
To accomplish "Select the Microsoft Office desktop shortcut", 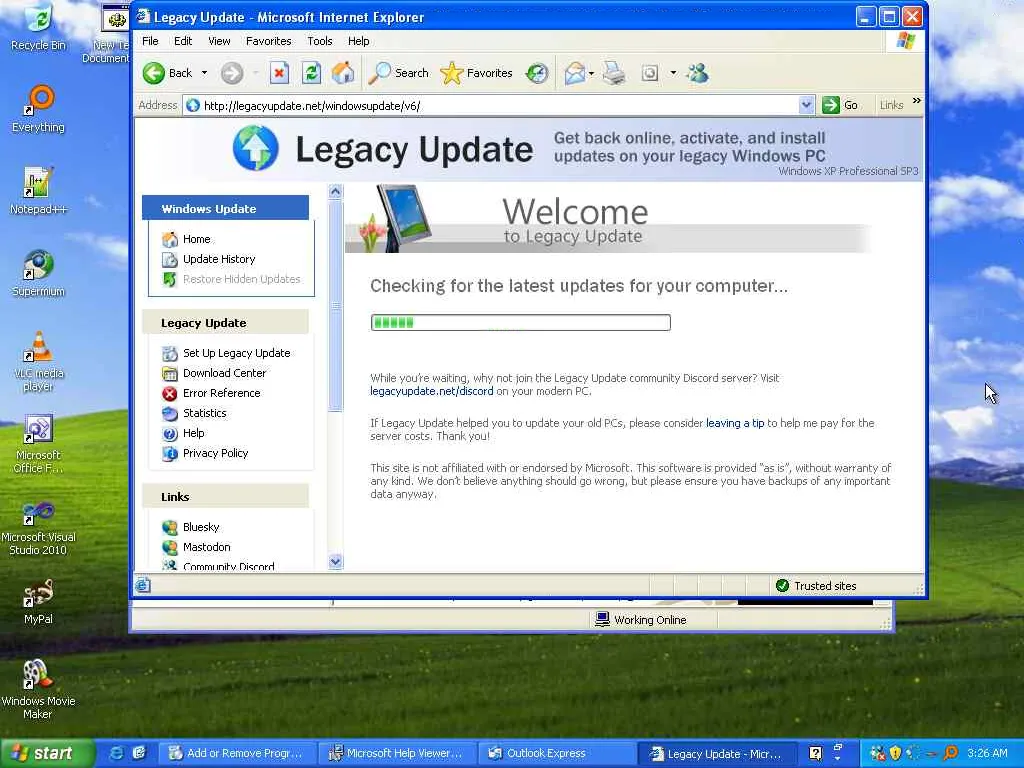I will [x=39, y=444].
